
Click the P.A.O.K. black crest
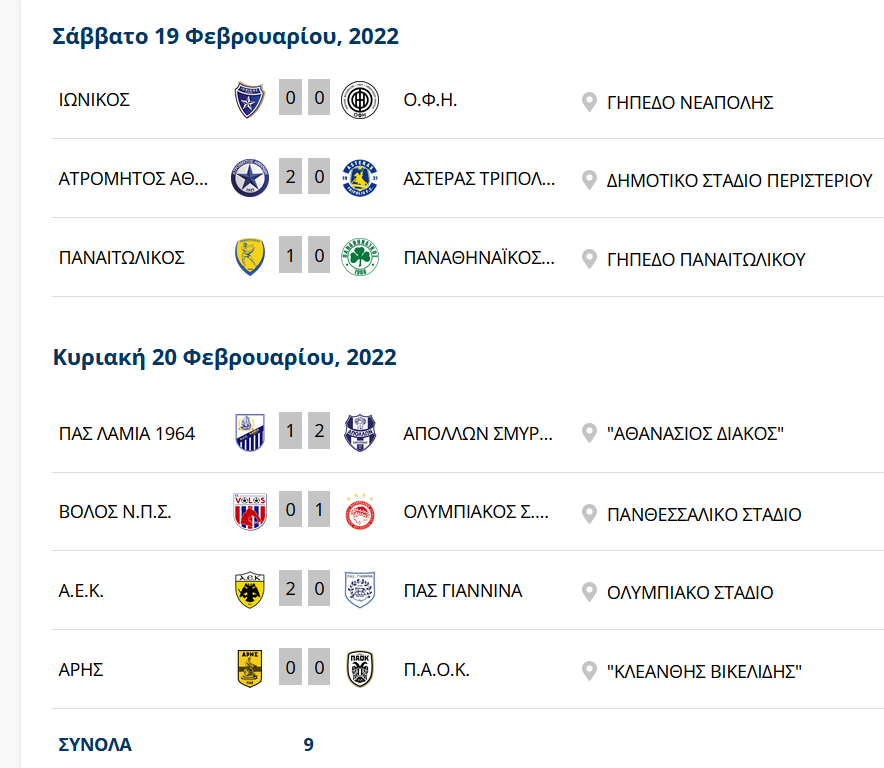[x=360, y=669]
